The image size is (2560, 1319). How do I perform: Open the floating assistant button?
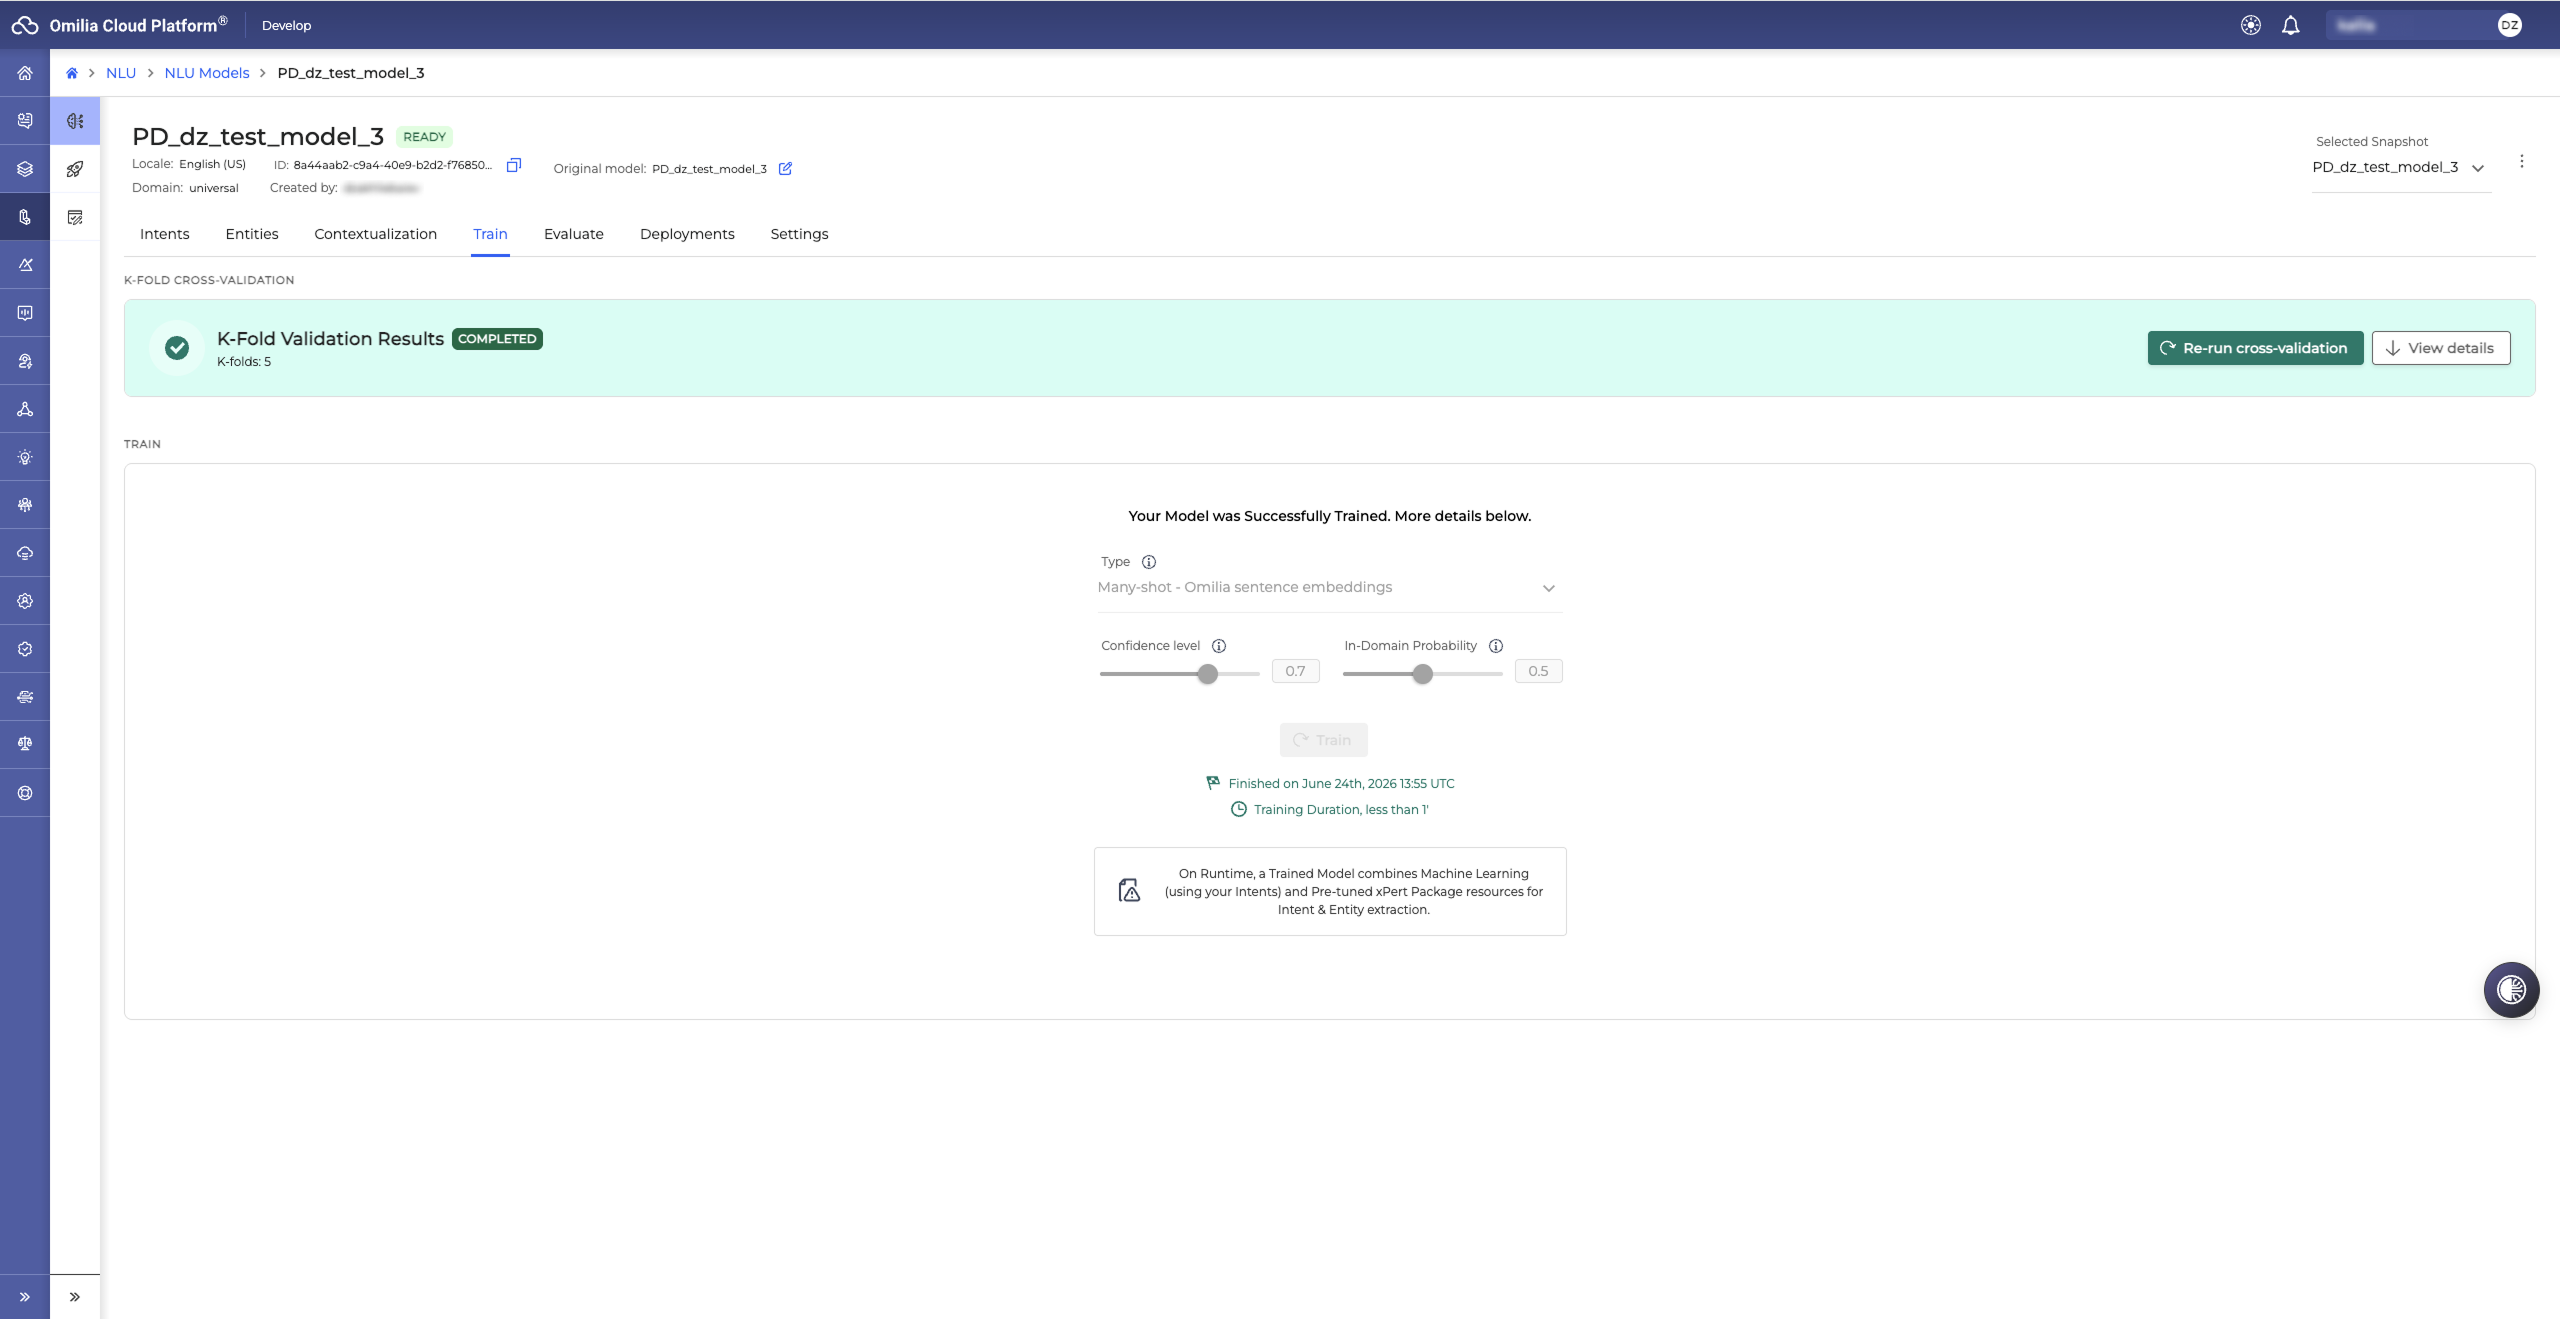pos(2511,990)
